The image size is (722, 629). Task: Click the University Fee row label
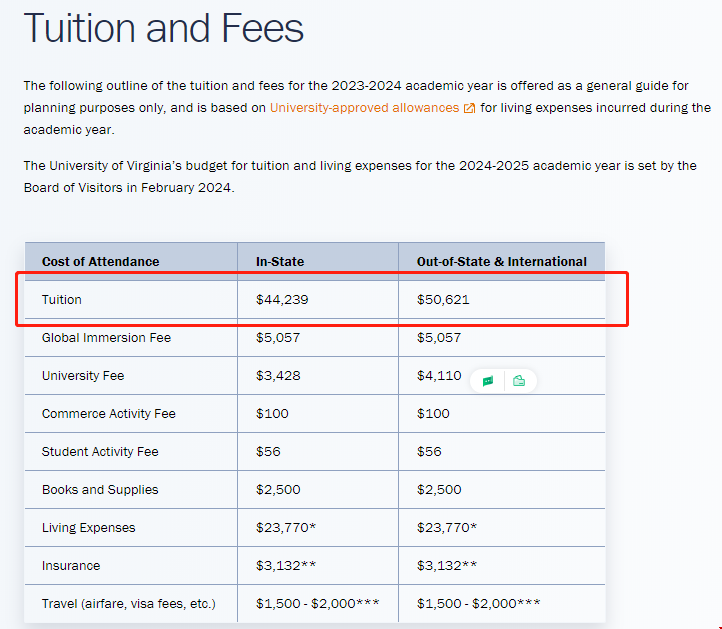[83, 375]
